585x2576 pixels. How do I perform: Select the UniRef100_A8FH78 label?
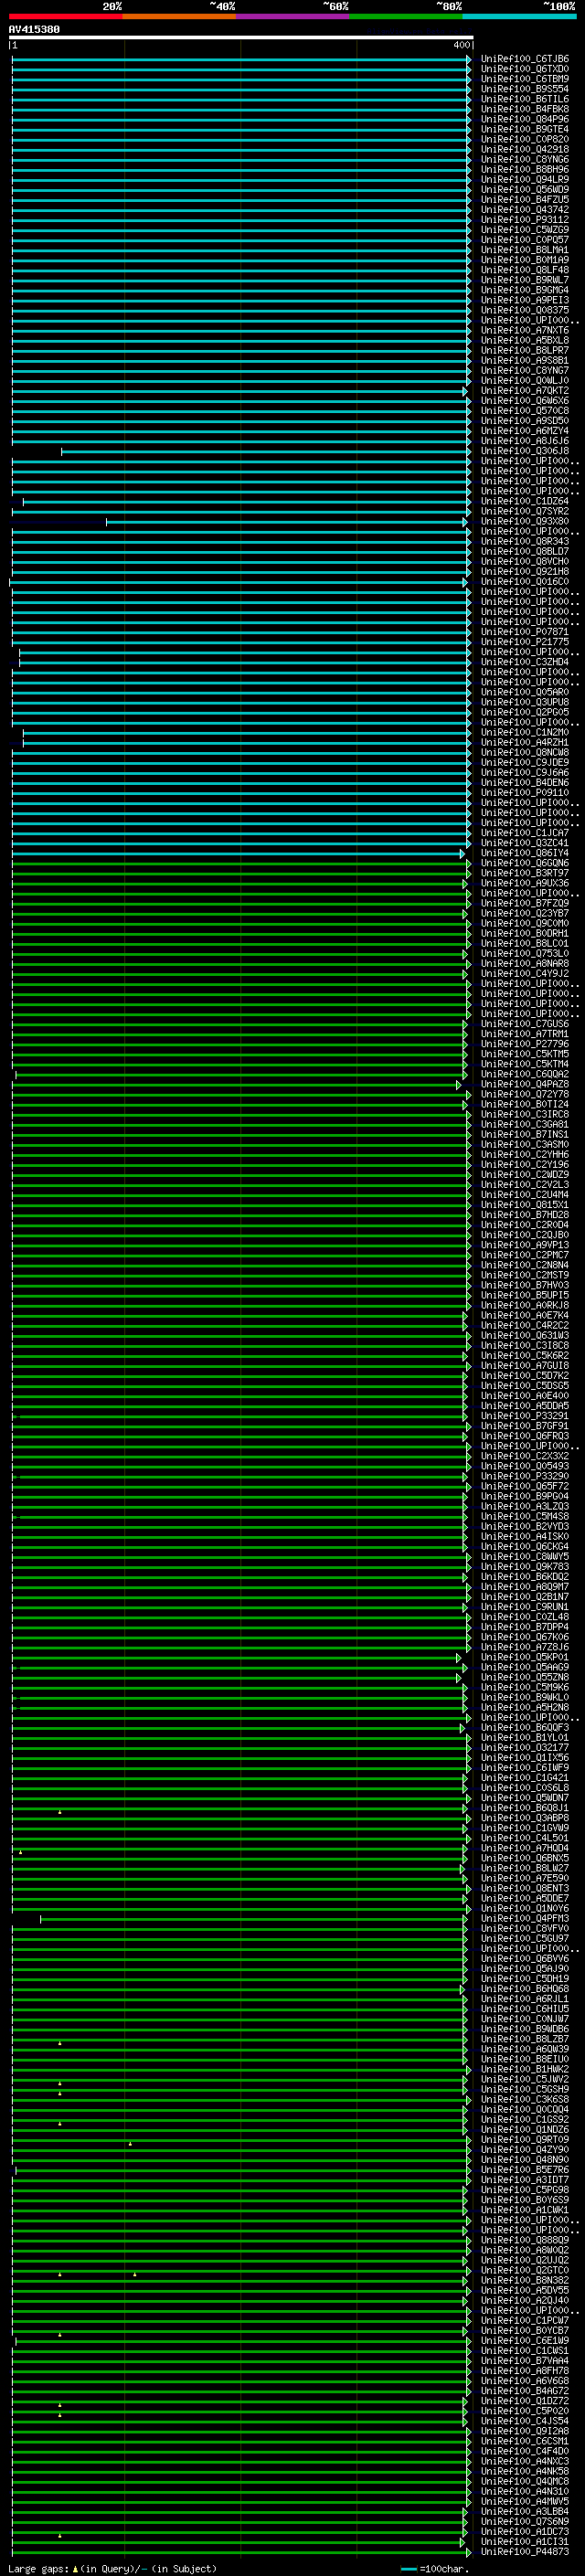coord(525,2371)
